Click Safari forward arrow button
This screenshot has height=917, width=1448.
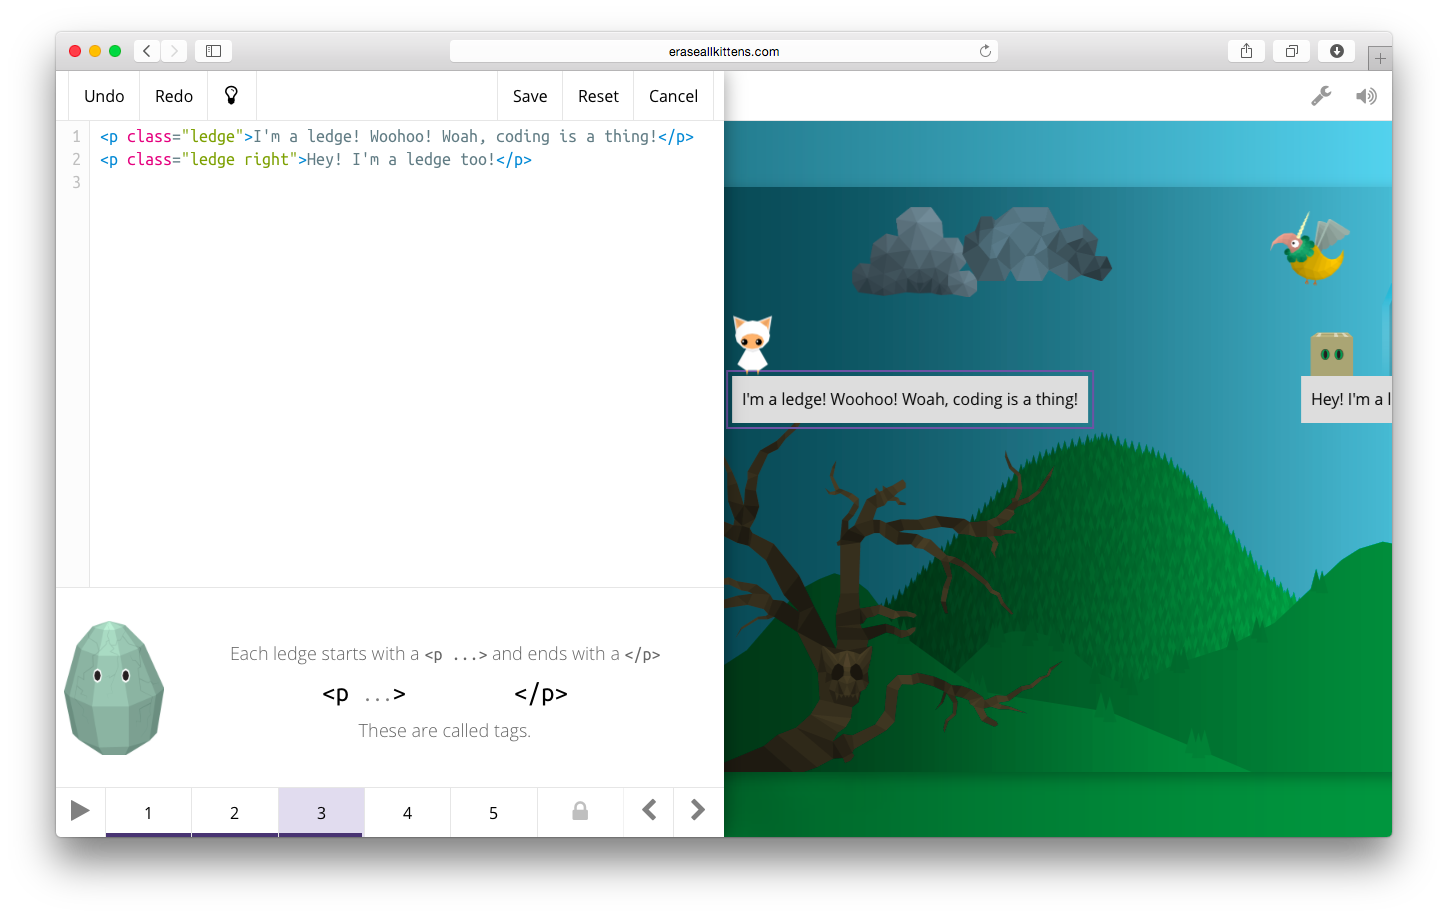(x=174, y=51)
